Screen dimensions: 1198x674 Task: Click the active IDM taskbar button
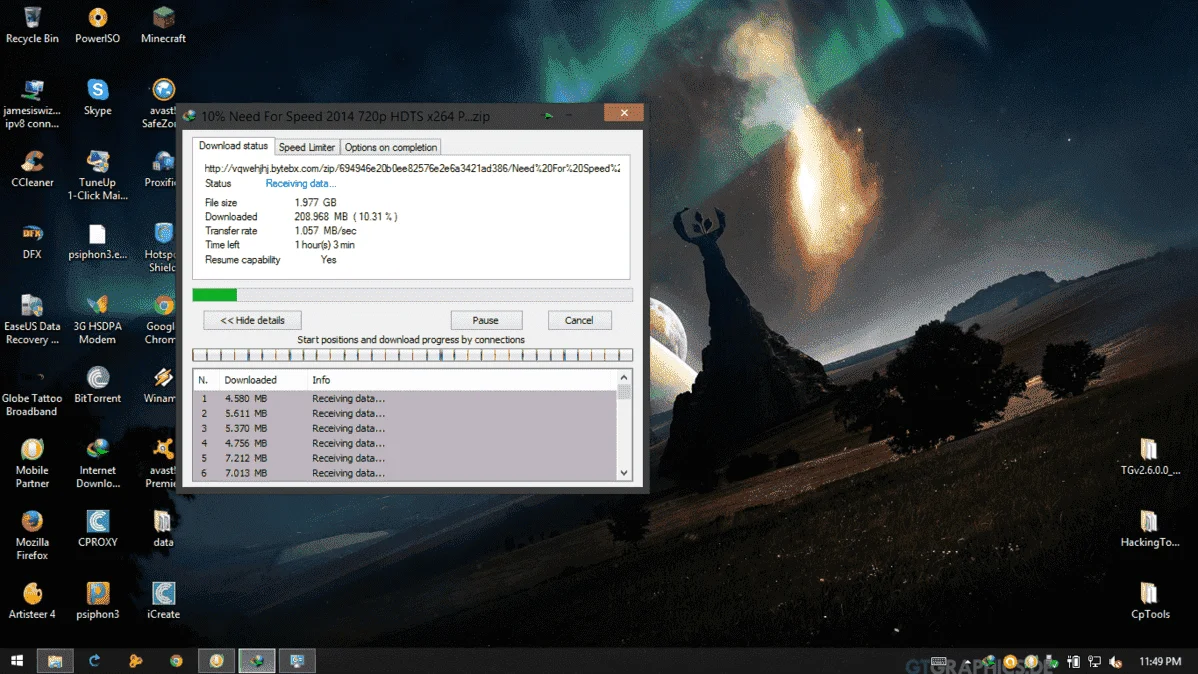257,660
